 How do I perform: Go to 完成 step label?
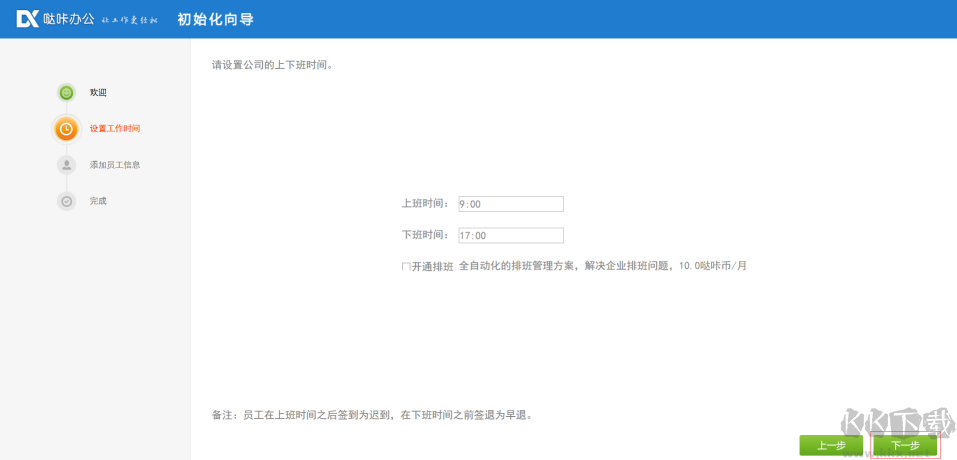coord(98,201)
